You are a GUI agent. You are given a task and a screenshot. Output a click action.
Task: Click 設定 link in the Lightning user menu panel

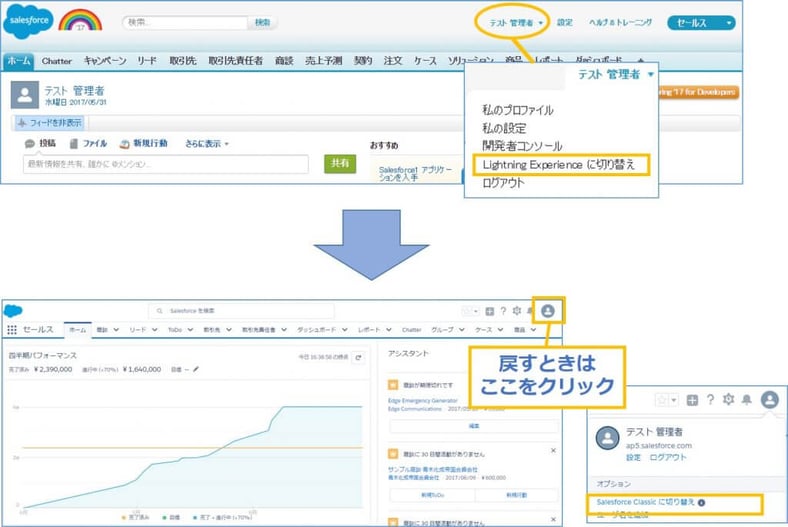point(633,458)
